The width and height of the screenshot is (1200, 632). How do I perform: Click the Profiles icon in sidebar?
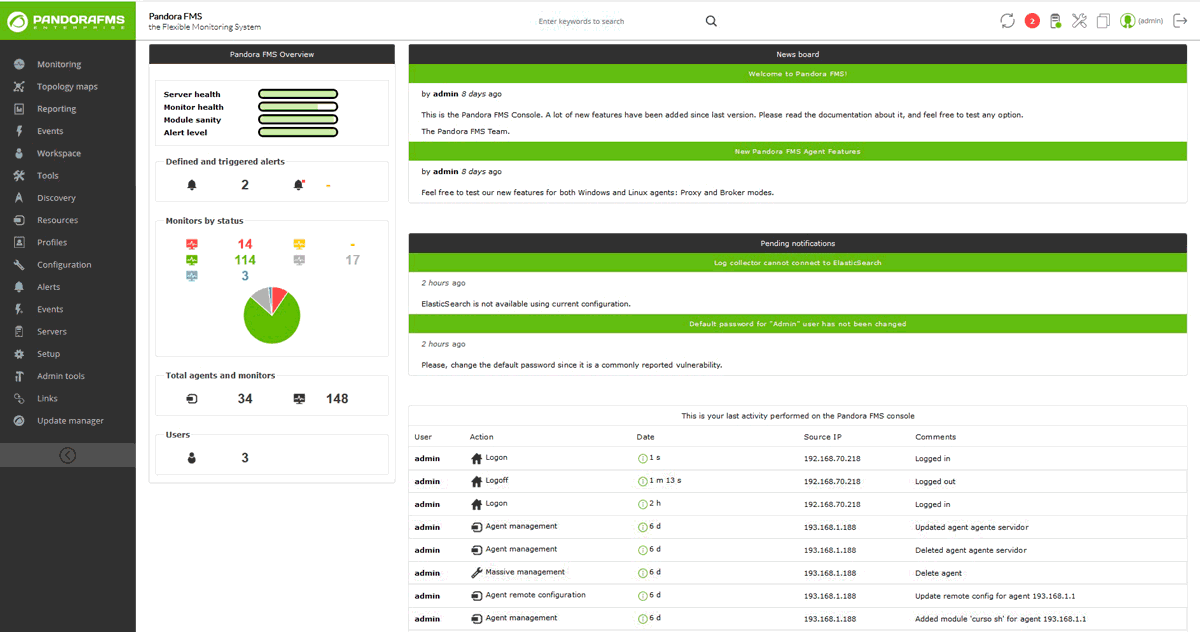tap(19, 242)
